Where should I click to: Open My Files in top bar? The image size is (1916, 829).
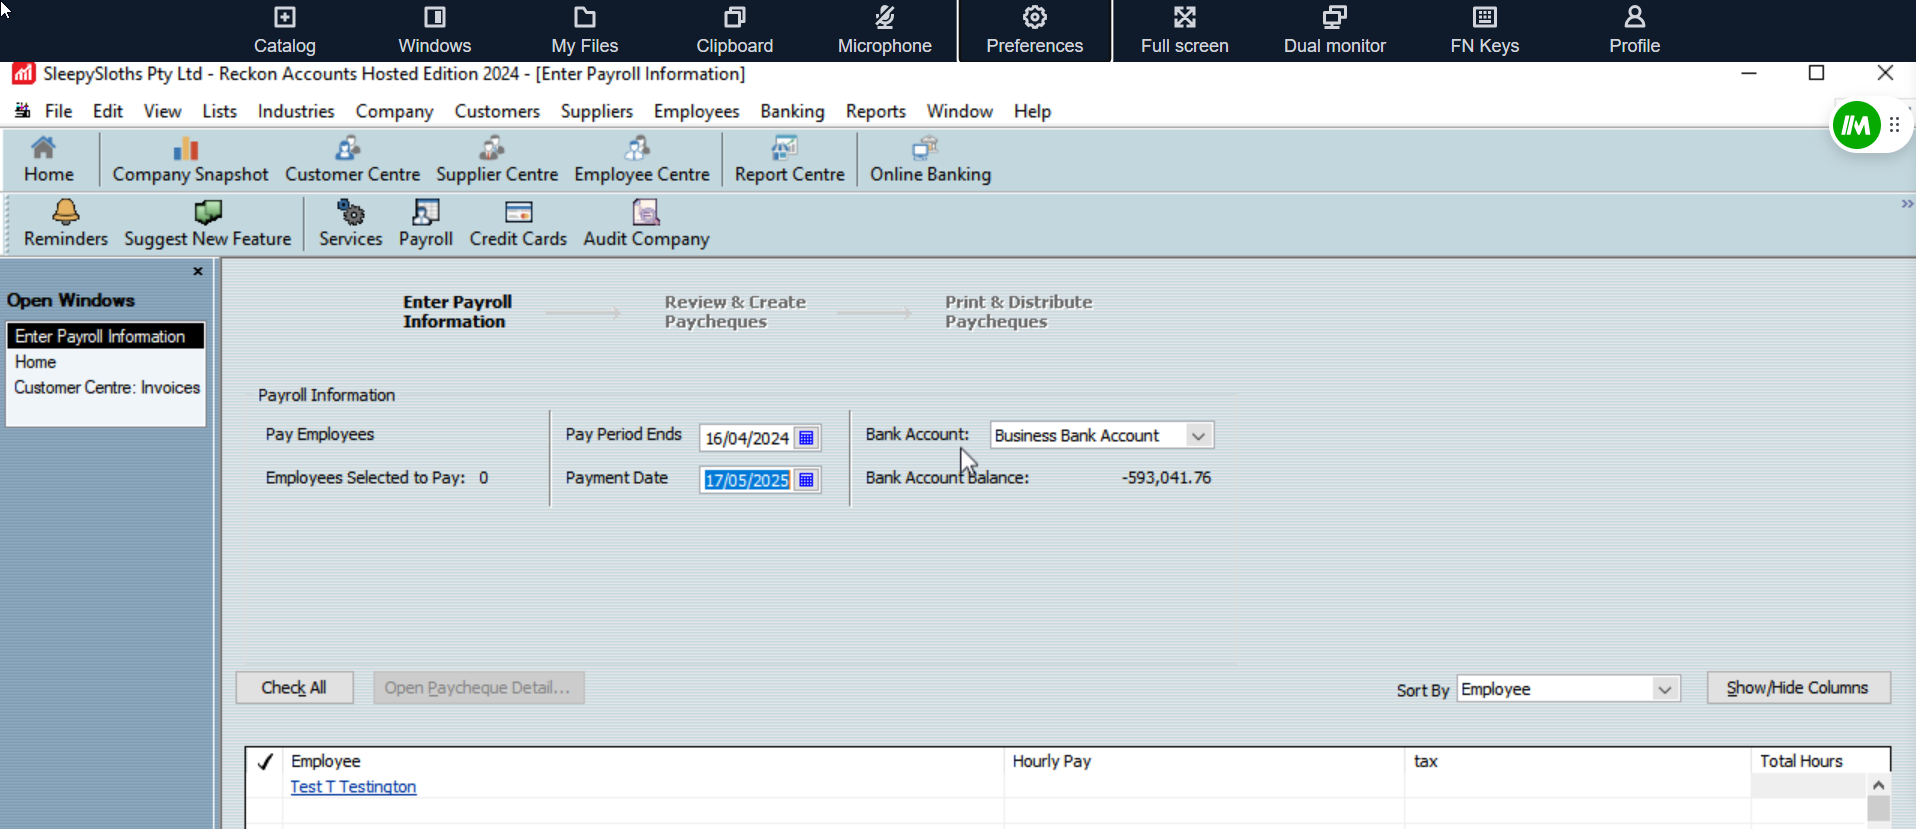point(584,31)
